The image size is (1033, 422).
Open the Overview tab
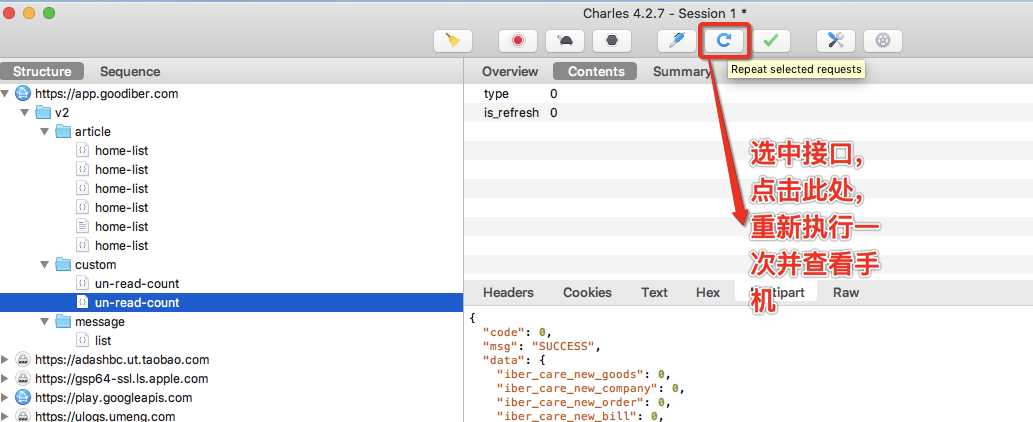click(510, 71)
